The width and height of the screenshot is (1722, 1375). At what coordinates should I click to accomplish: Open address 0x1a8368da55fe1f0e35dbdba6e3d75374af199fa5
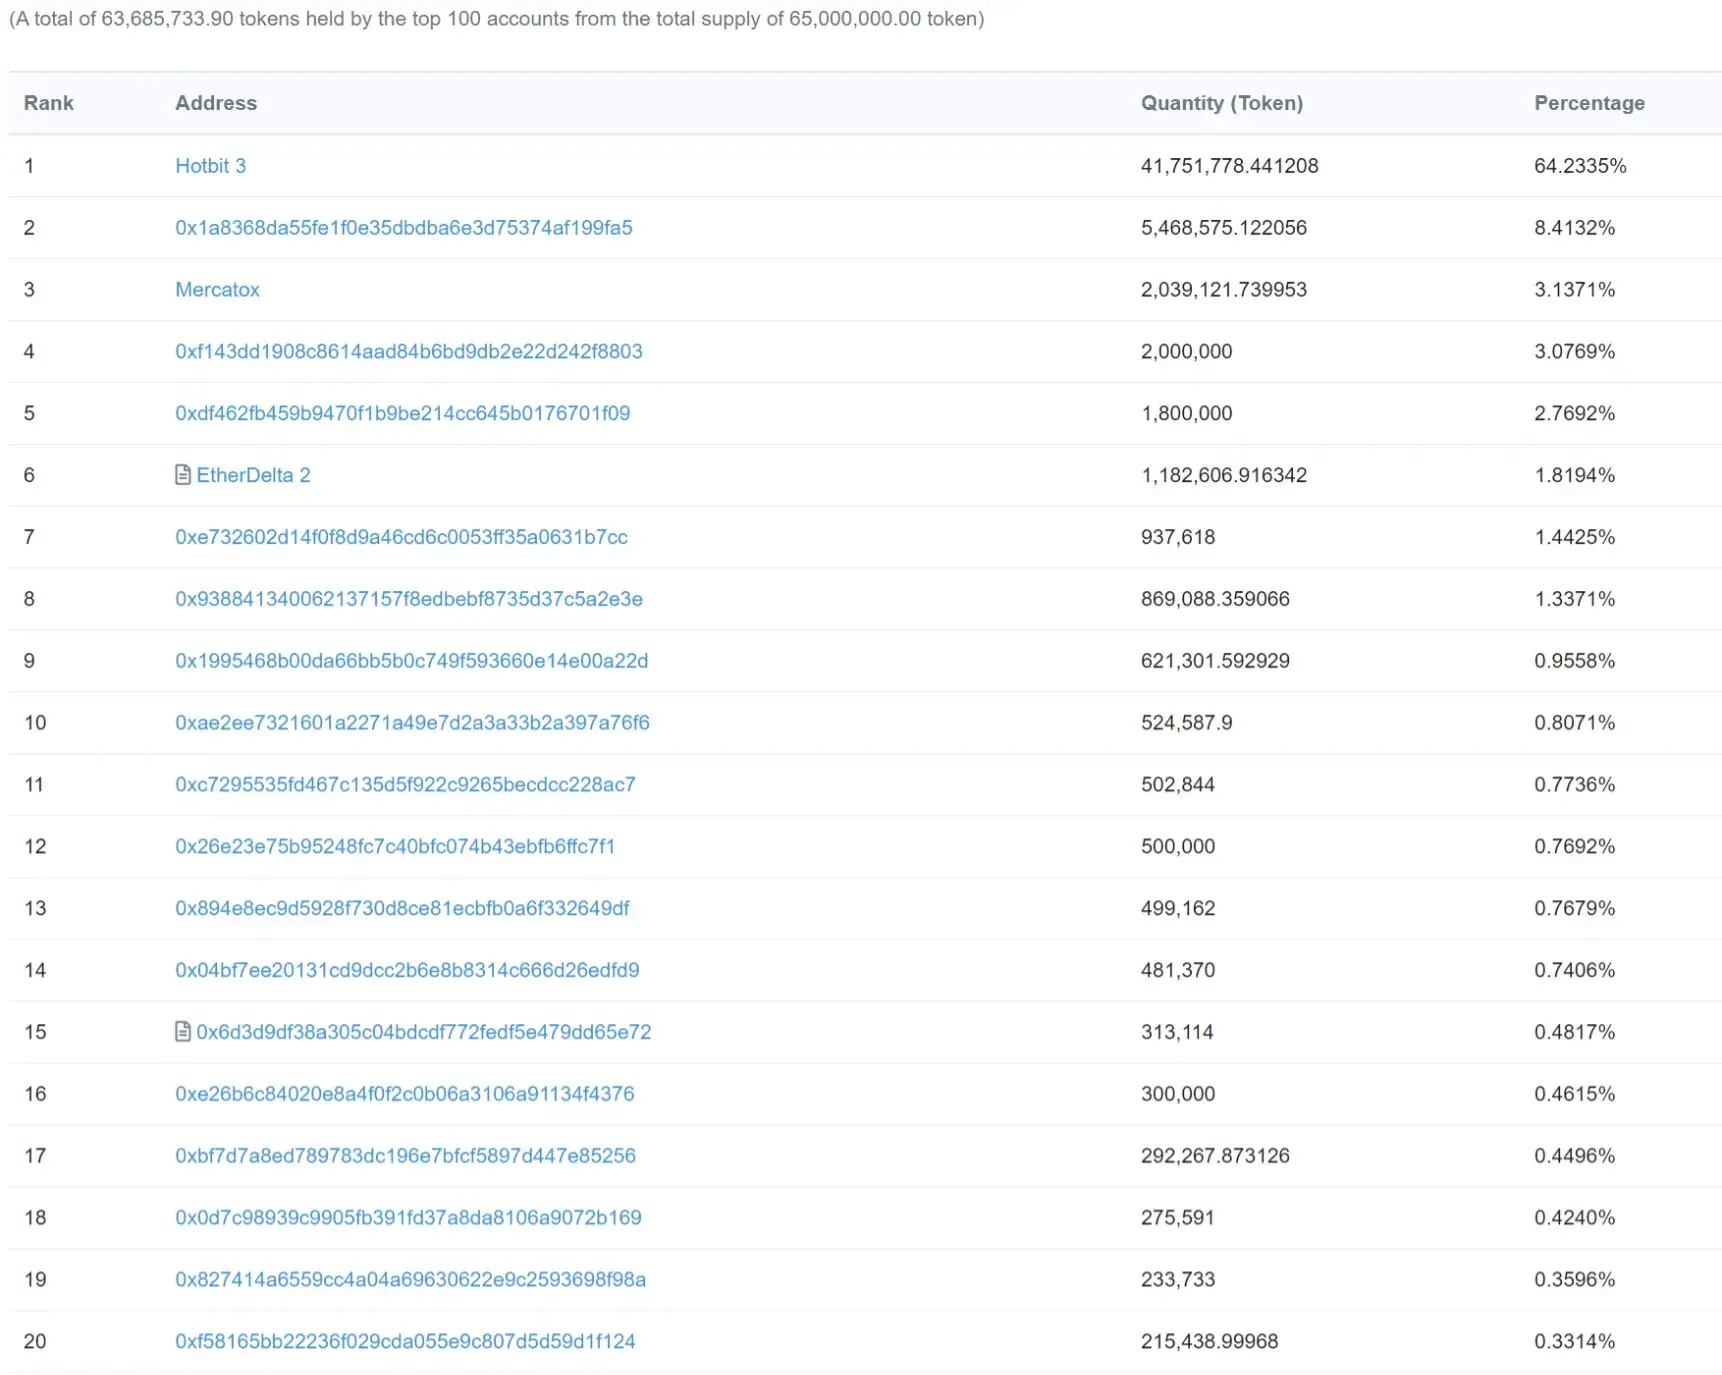click(404, 228)
